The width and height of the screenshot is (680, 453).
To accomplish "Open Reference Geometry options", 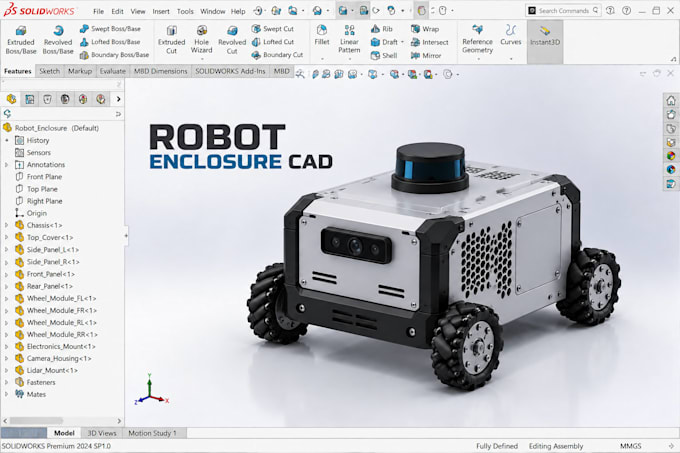I will (x=477, y=39).
